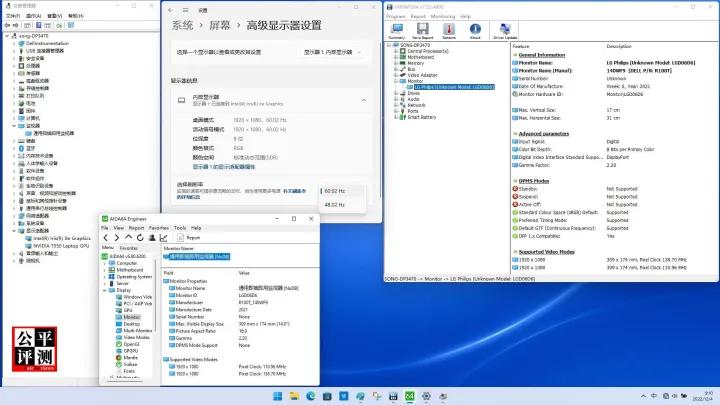The width and height of the screenshot is (720, 405).
Task: Click the AIDA64 taskbar icon
Action: [x=410, y=396]
